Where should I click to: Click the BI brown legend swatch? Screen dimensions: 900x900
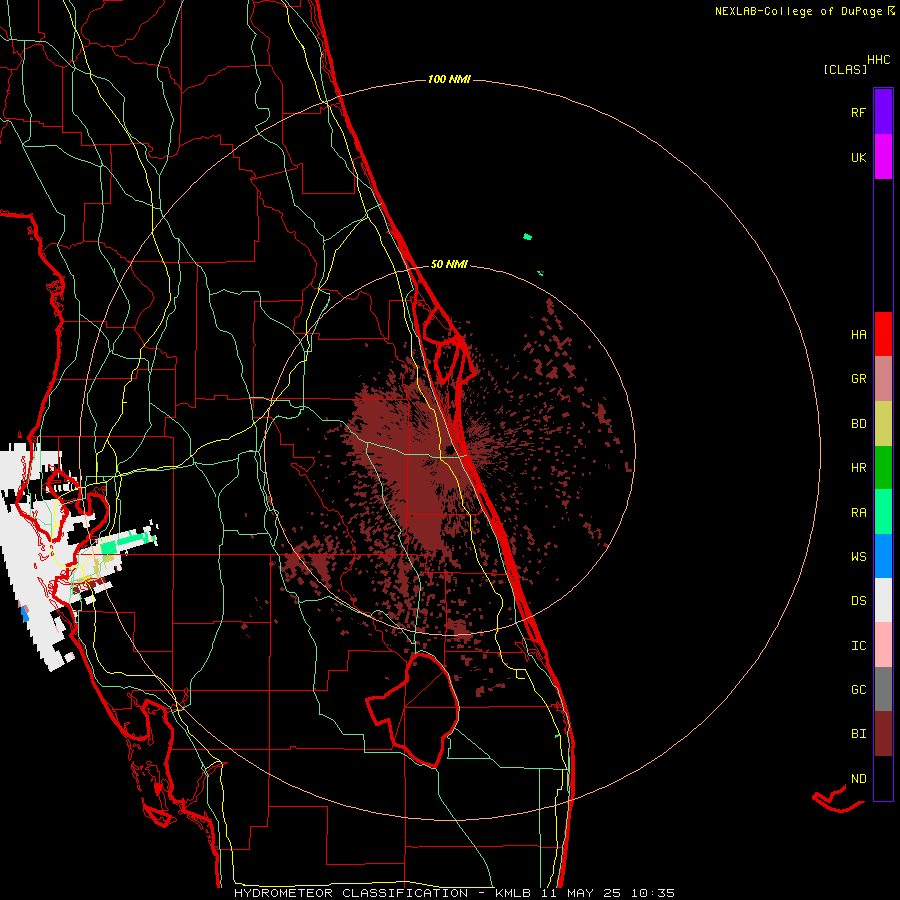coord(883,734)
